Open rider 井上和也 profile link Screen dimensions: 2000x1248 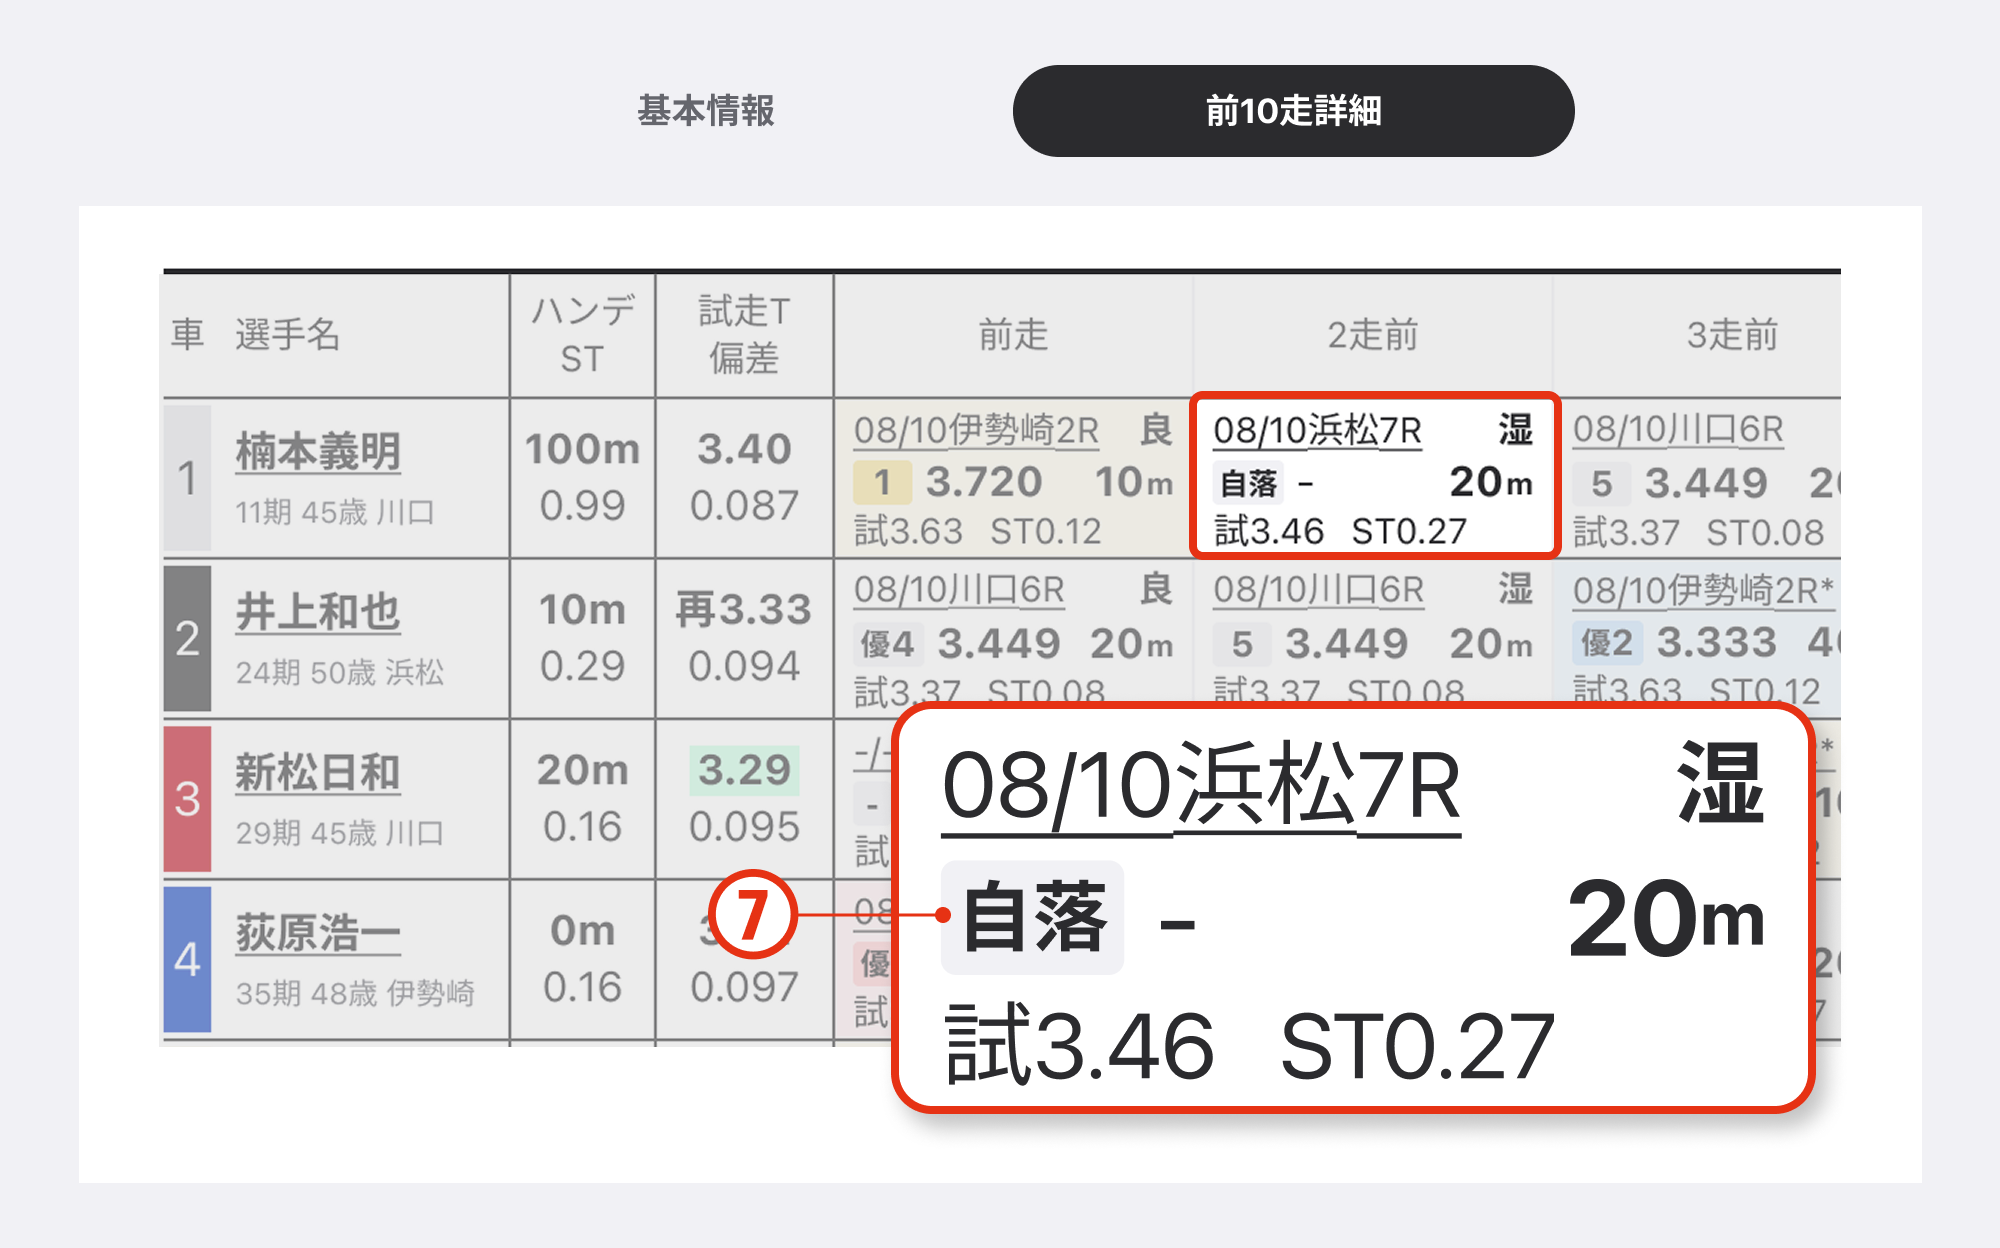pos(318,611)
